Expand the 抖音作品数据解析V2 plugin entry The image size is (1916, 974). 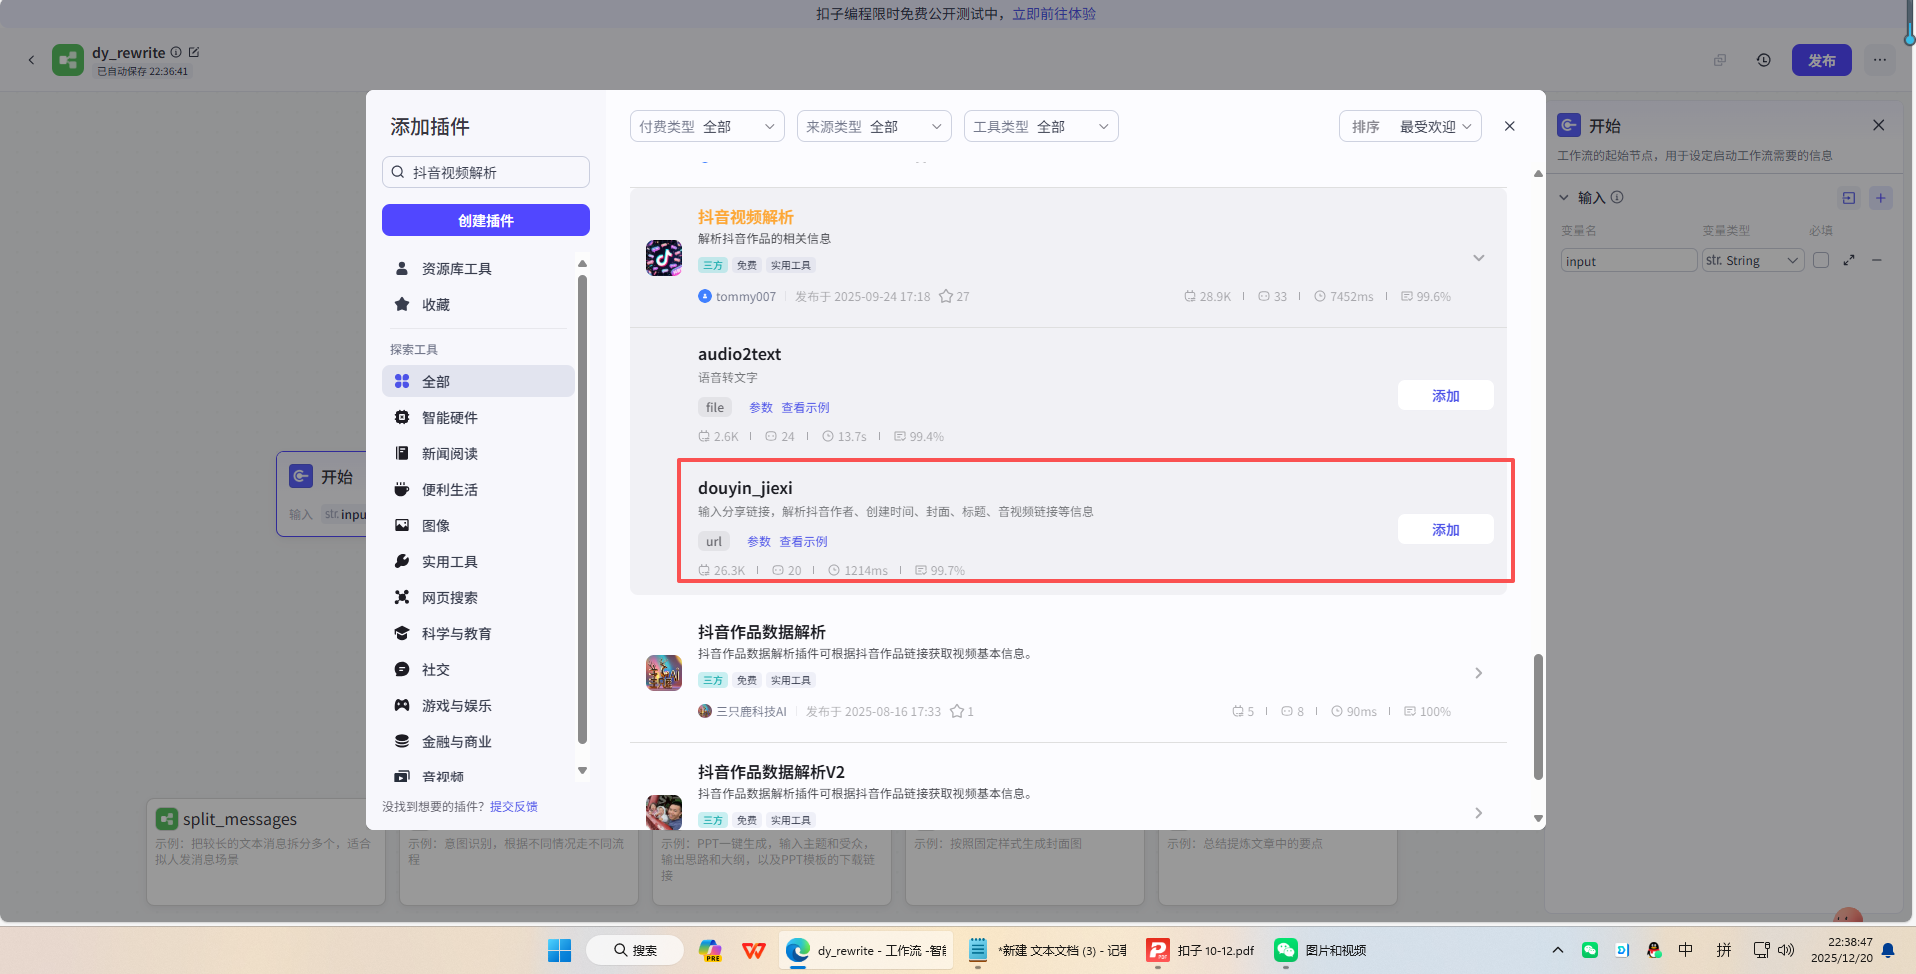(x=1478, y=813)
